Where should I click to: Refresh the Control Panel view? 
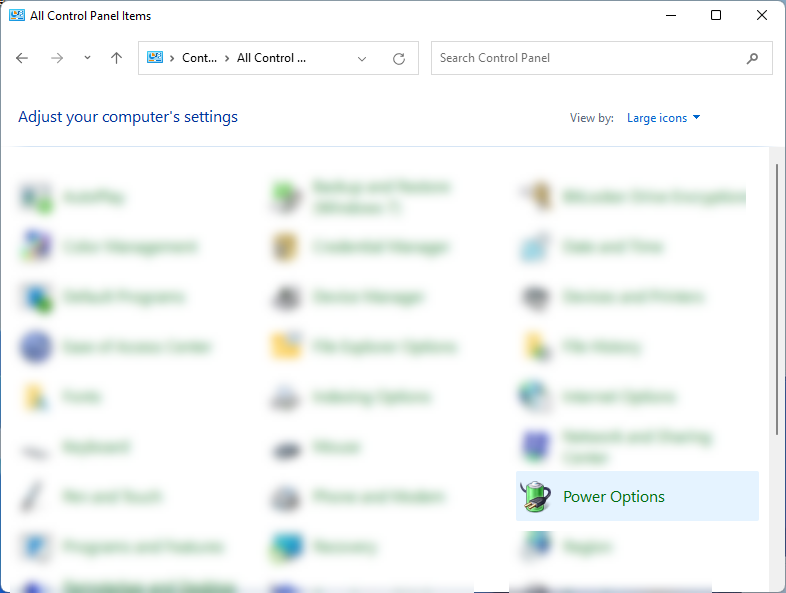[x=399, y=59]
